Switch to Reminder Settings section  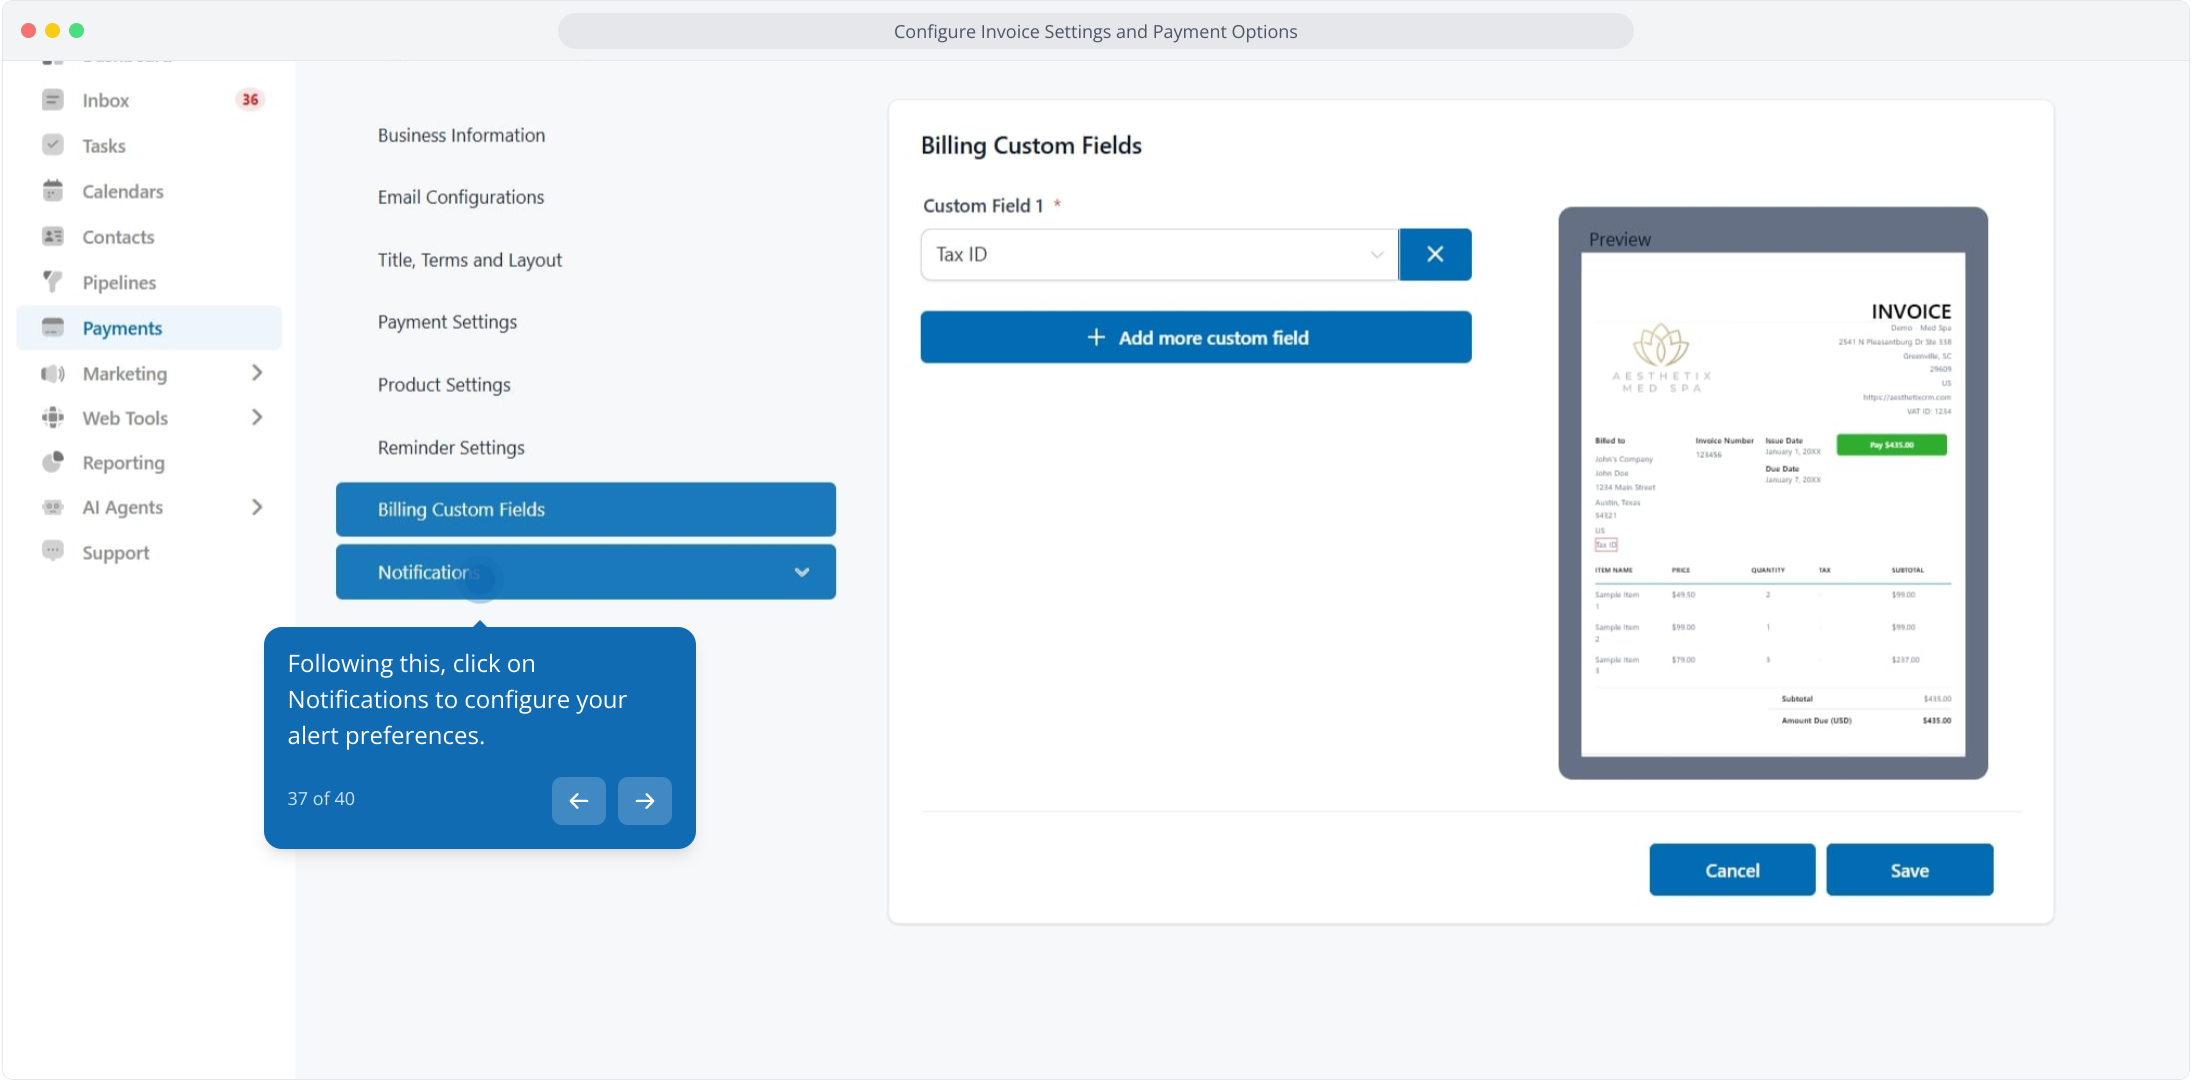(x=451, y=448)
